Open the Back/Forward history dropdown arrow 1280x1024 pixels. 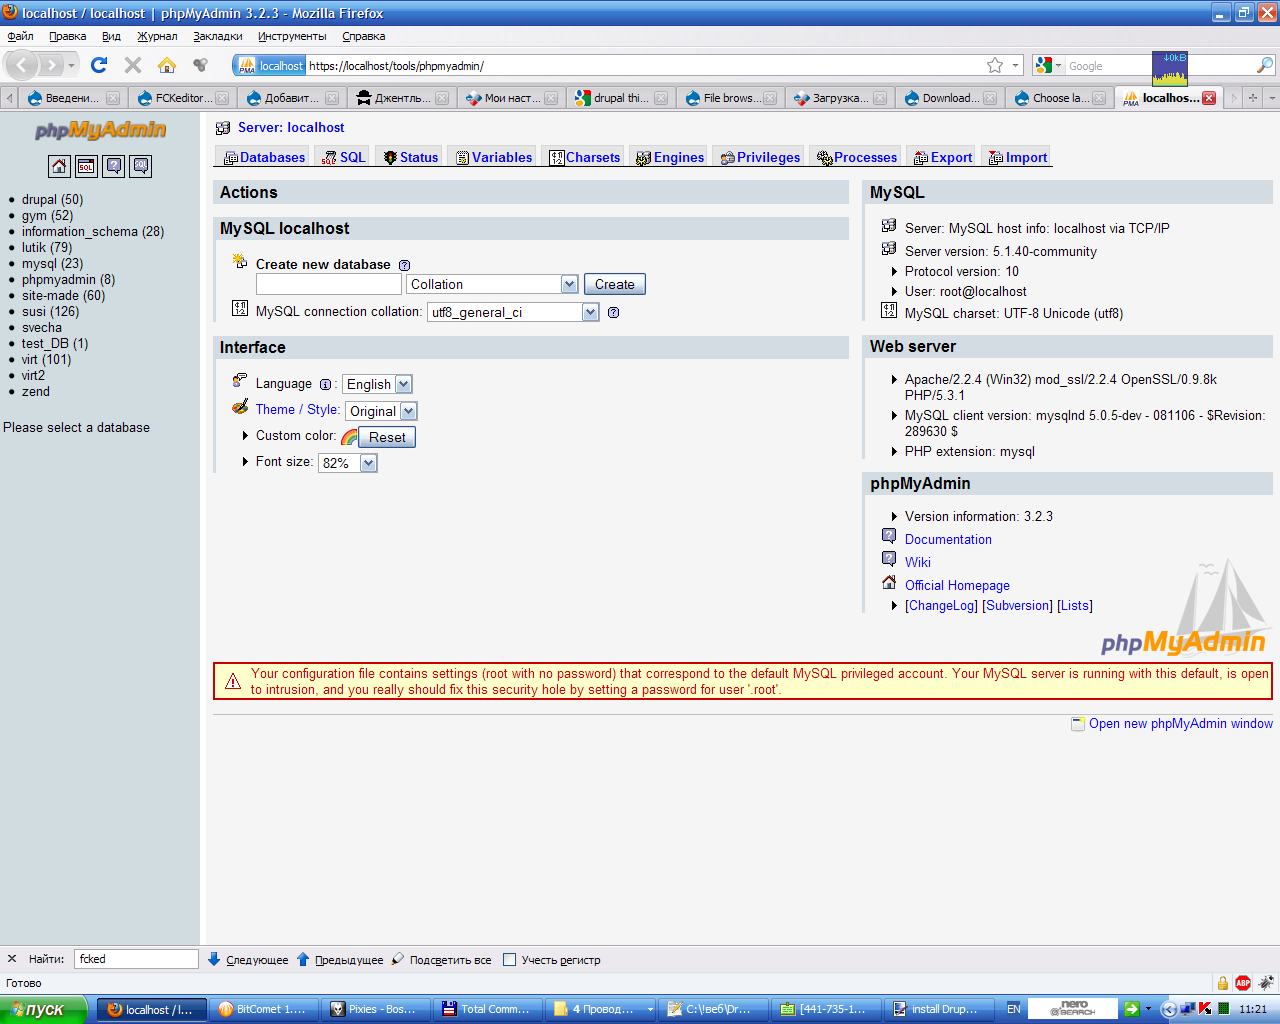click(x=71, y=65)
